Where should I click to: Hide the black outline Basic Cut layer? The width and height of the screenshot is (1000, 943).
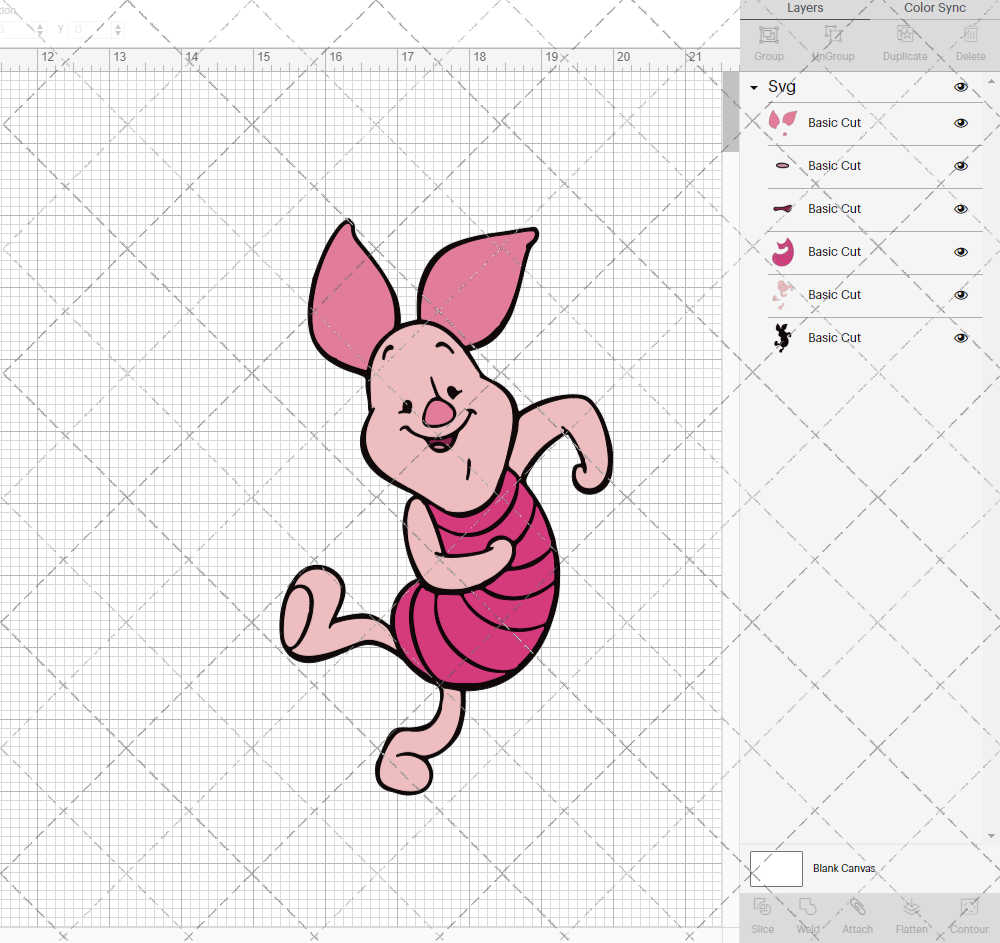coord(960,338)
